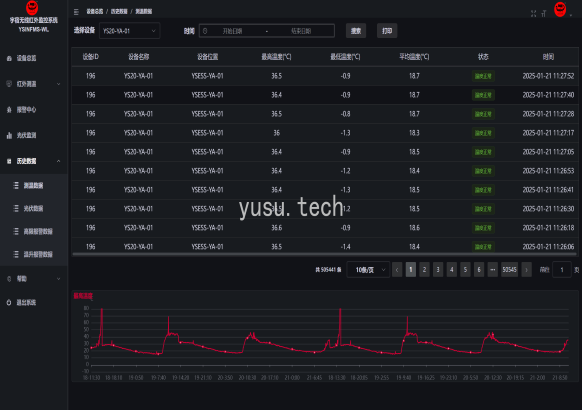Image resolution: width=582 pixels, height=410 pixels.
Task: Expand the 红外测温 sidebar submenu
Action: pos(33,84)
